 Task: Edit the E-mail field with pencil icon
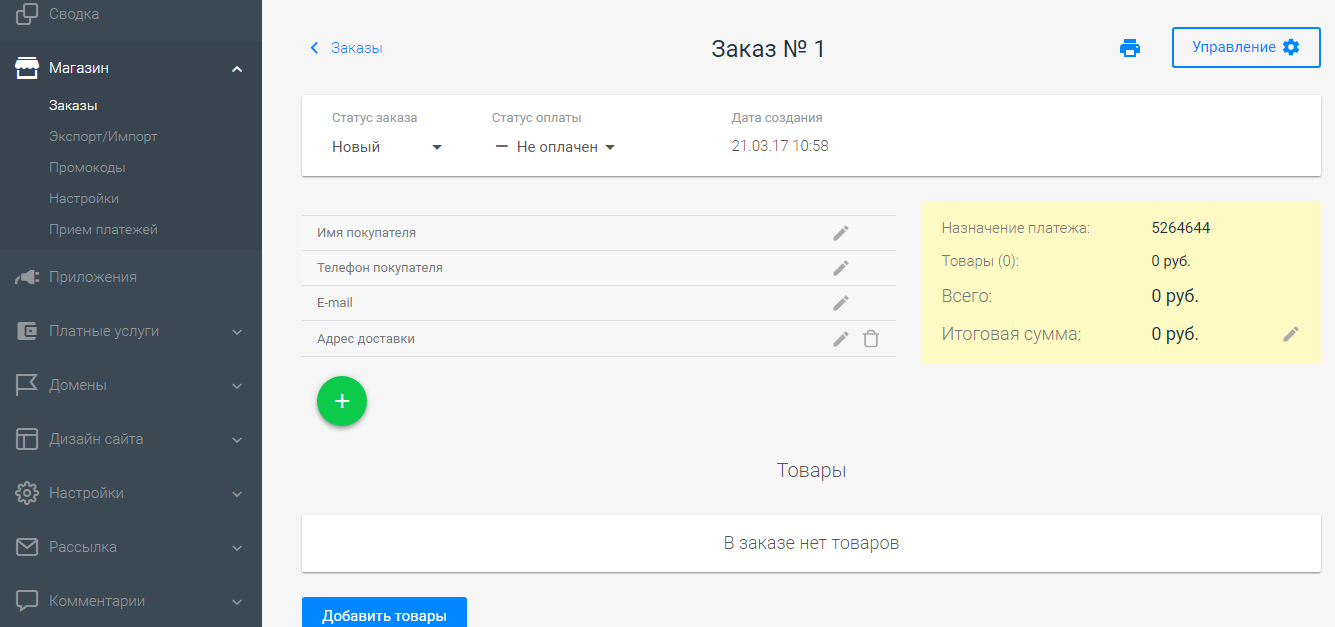(841, 303)
